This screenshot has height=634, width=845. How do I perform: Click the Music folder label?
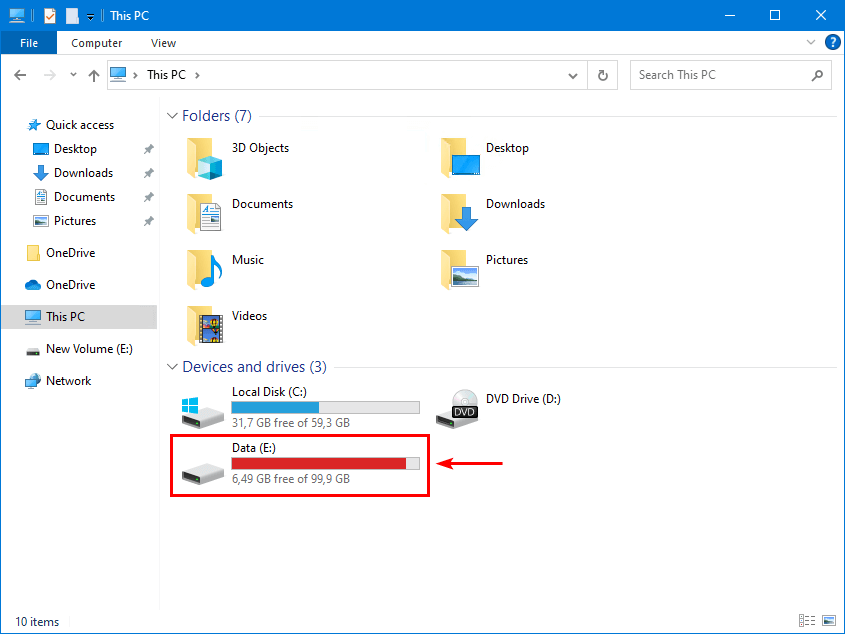click(248, 260)
